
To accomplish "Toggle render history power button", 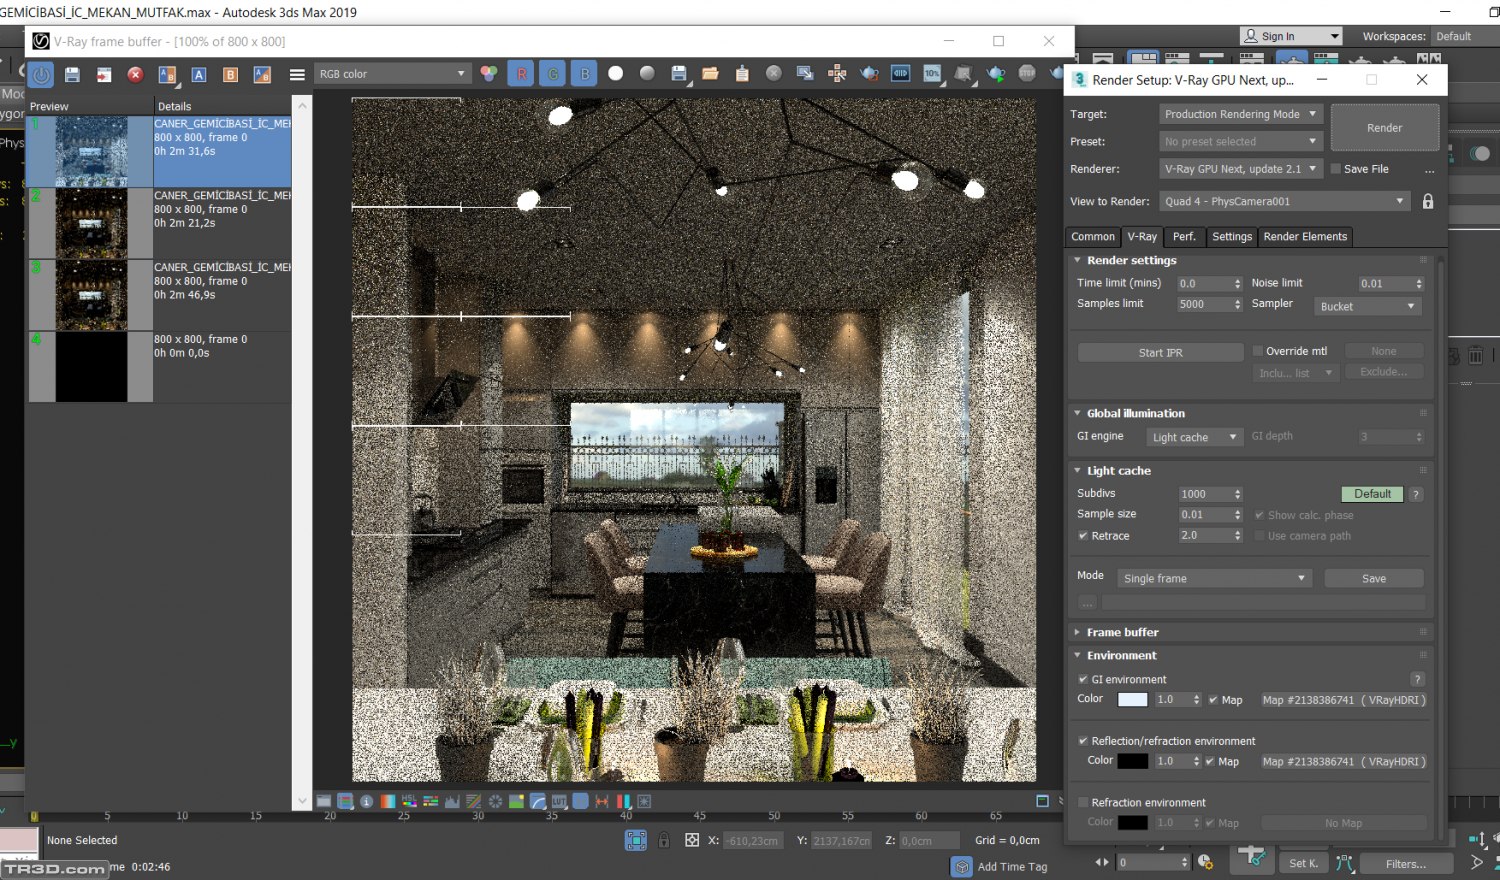I will coord(41,74).
